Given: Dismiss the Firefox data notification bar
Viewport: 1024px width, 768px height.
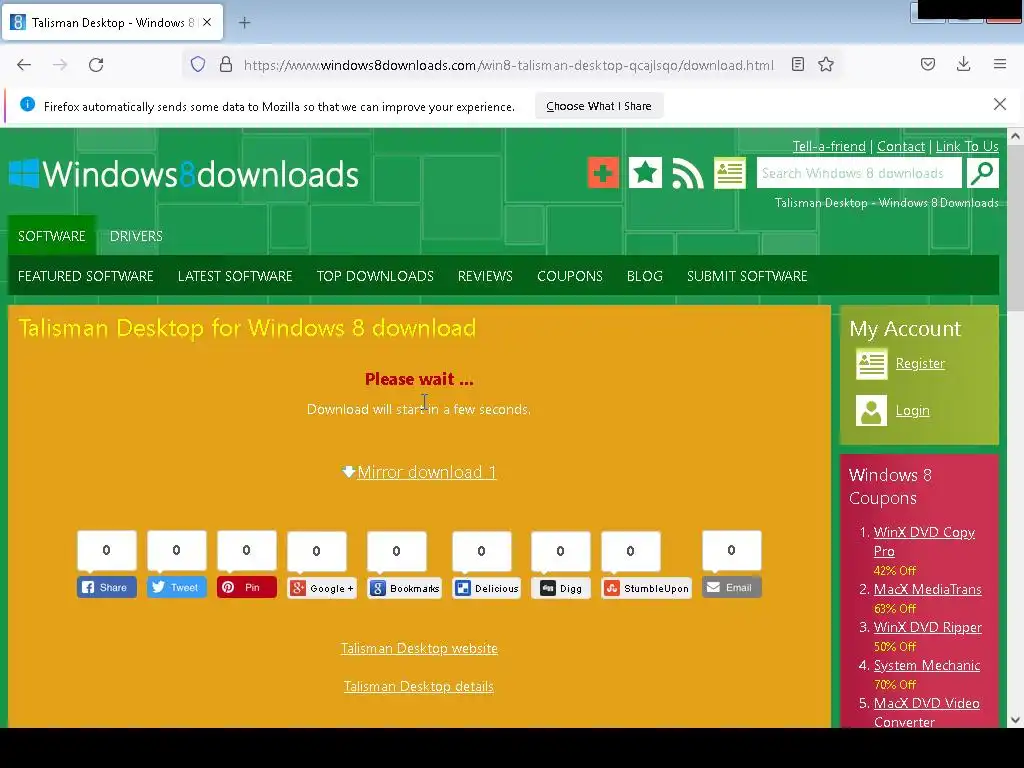Looking at the screenshot, I should (1000, 104).
